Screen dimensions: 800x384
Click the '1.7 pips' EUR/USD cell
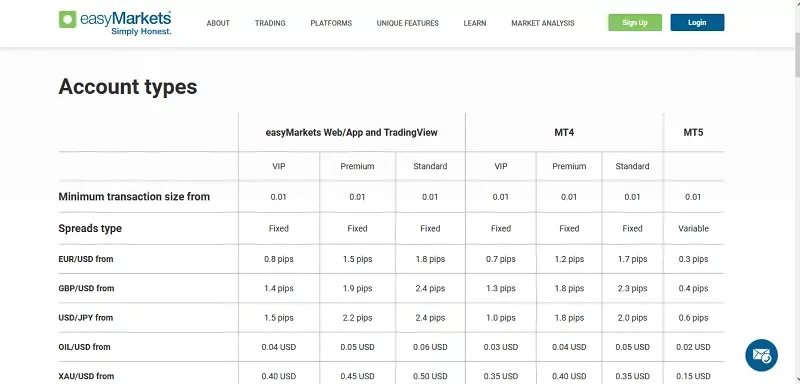tap(632, 259)
